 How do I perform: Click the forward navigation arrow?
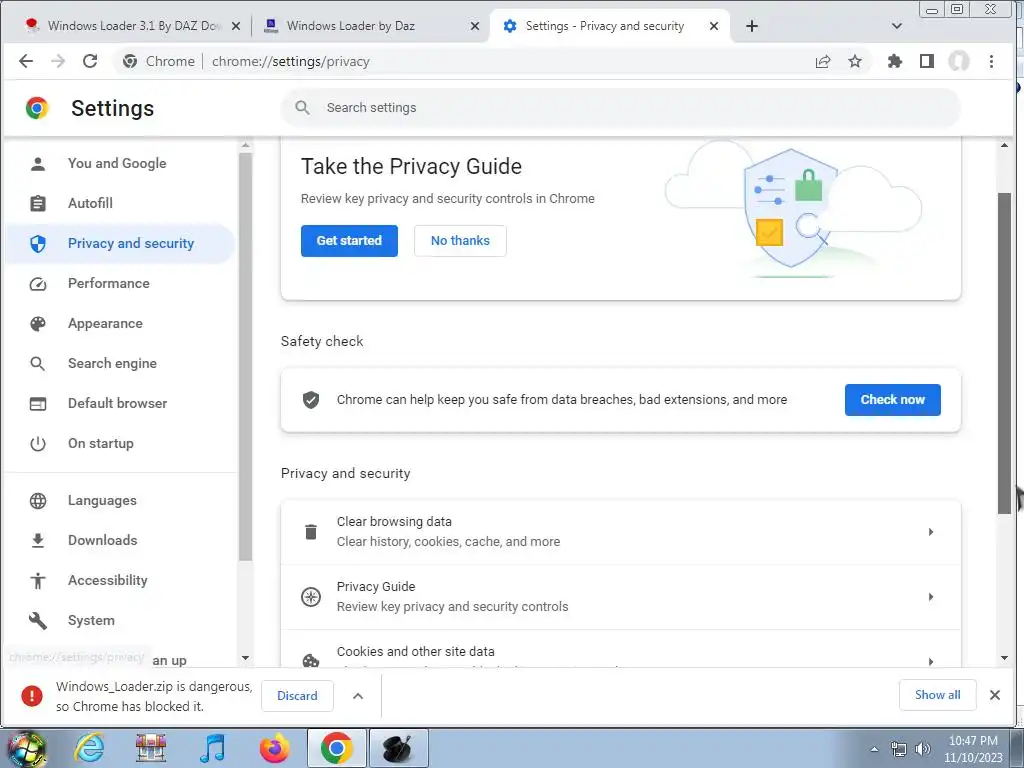coord(58,61)
